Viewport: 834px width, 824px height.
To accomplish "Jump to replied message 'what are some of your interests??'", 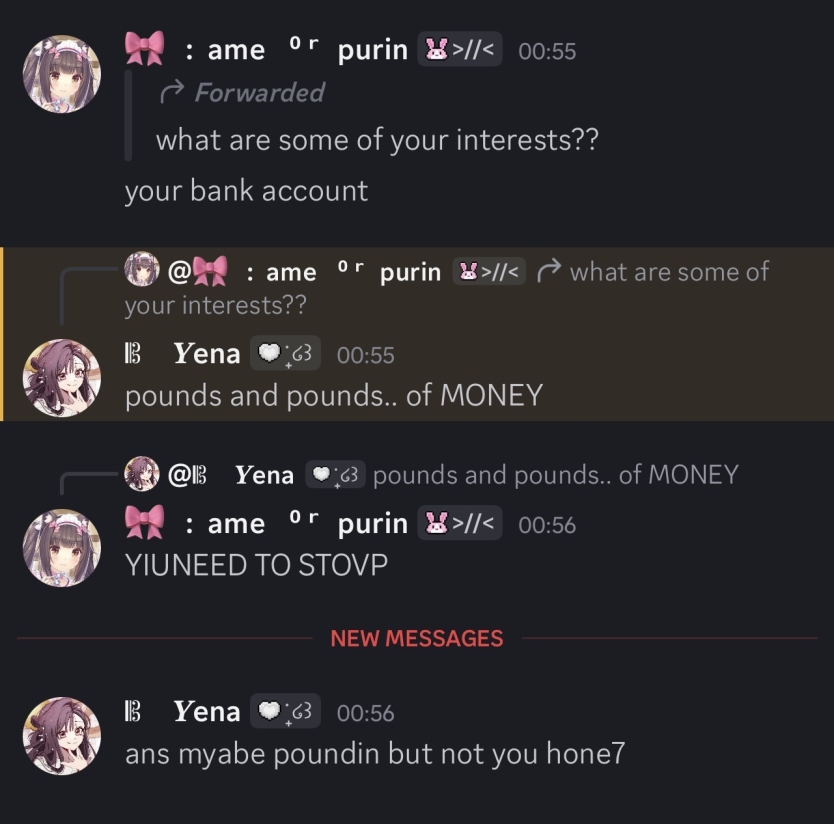I will (x=447, y=288).
